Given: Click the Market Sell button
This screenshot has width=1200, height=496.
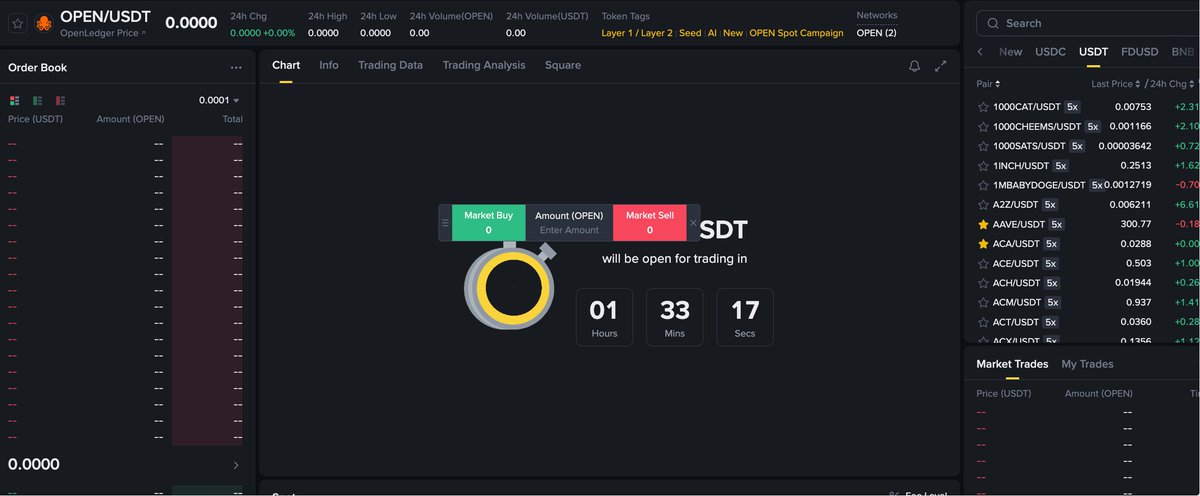Looking at the screenshot, I should [649, 223].
